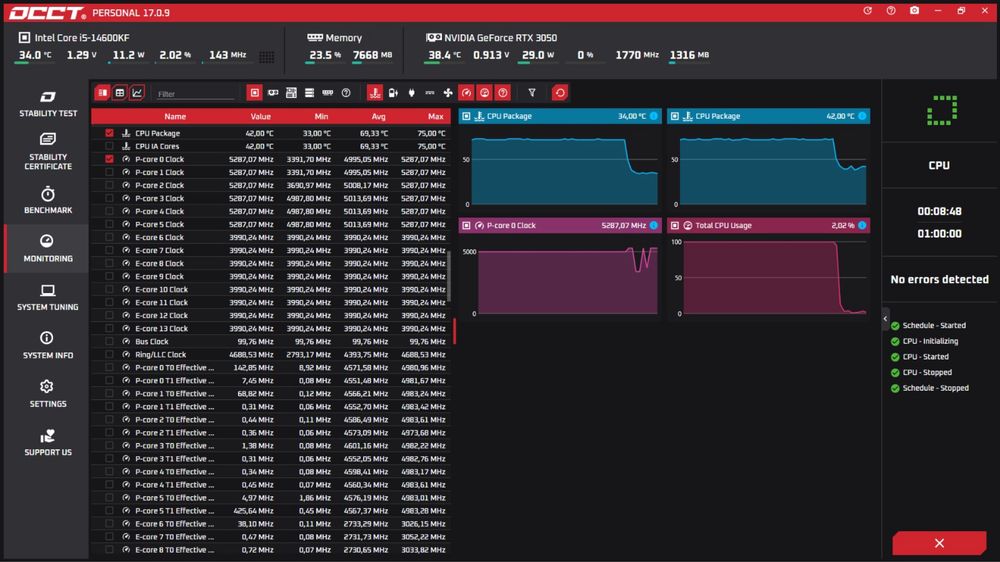Open the System Info section
The height and width of the screenshot is (562, 1000).
(48, 345)
